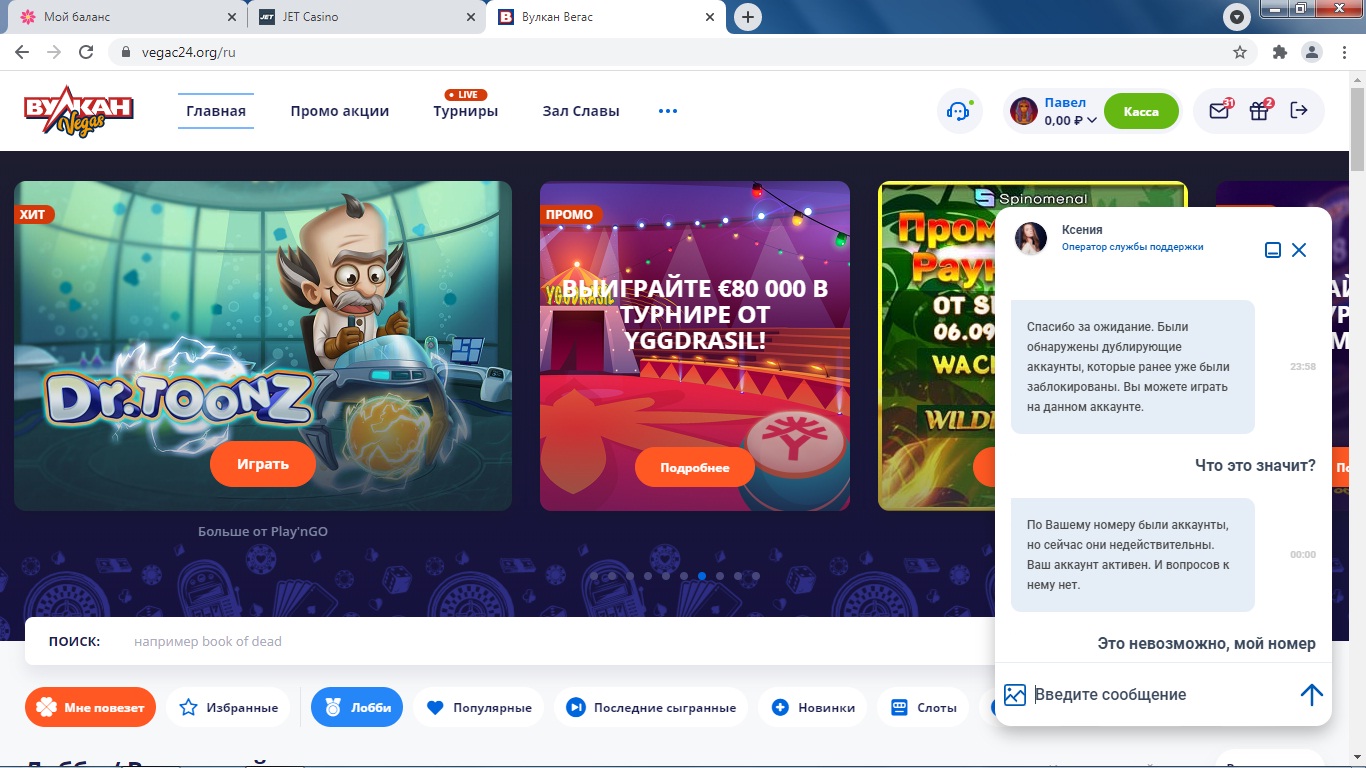Bookmark page with the star icon
1366x768 pixels.
(1240, 52)
